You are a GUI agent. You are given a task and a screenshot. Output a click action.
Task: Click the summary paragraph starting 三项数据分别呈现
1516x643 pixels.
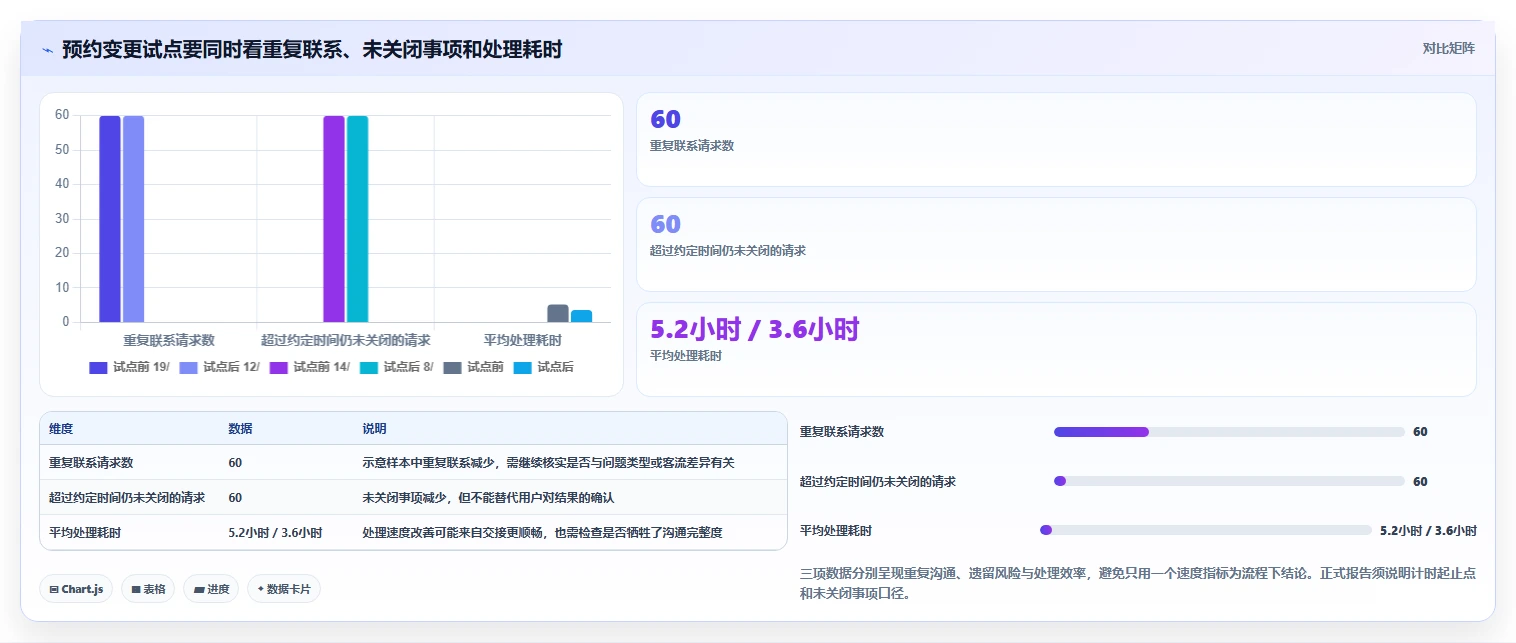pyautogui.click(x=1138, y=583)
